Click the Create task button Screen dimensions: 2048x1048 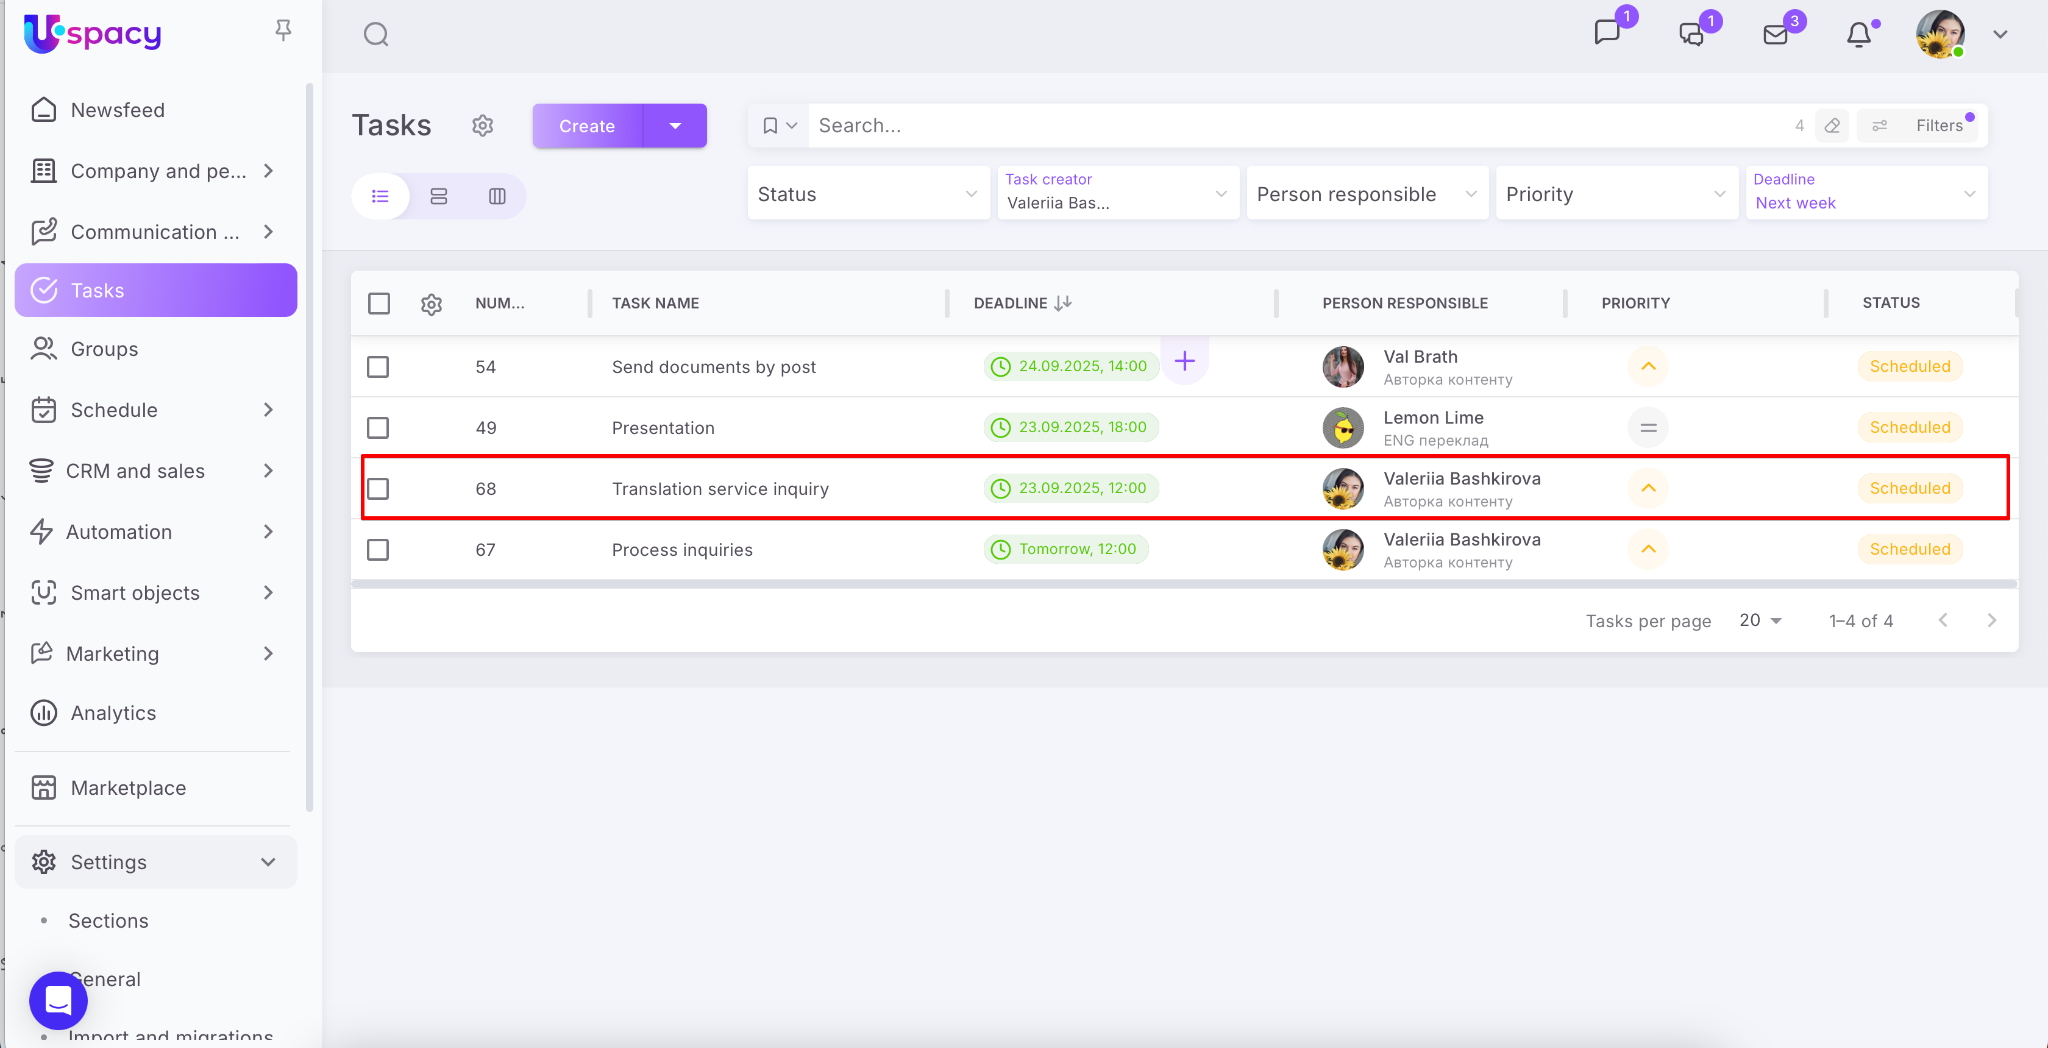587,126
